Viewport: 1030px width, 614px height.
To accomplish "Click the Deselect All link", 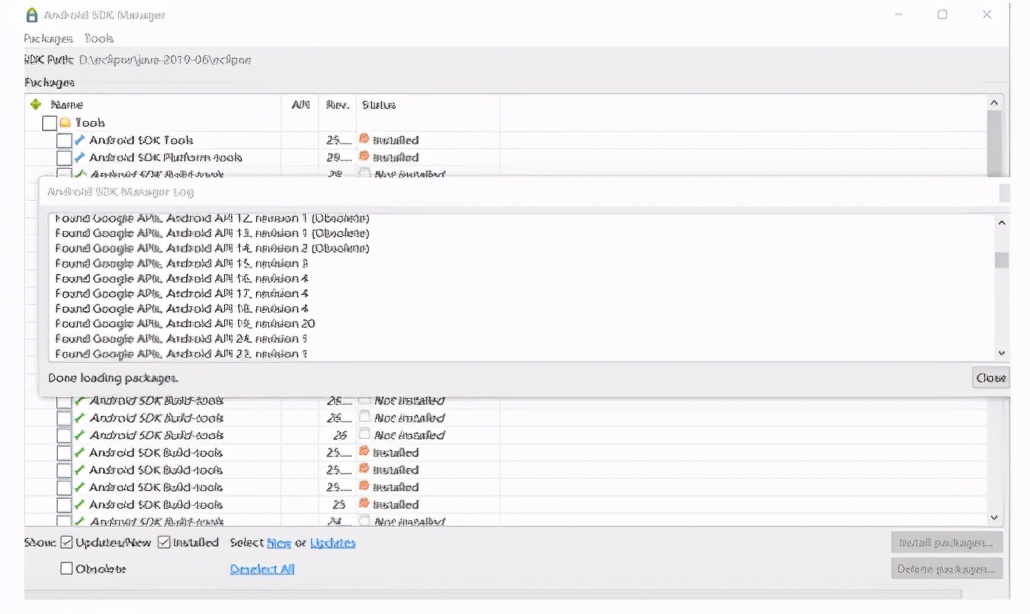I will pos(262,569).
